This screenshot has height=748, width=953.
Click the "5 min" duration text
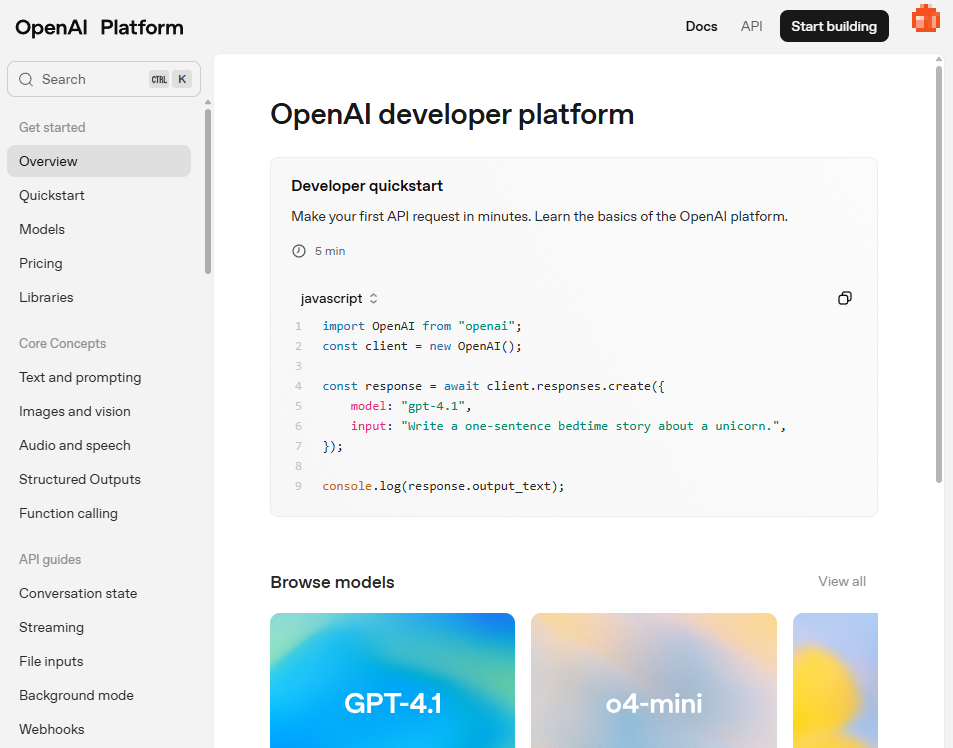(330, 251)
